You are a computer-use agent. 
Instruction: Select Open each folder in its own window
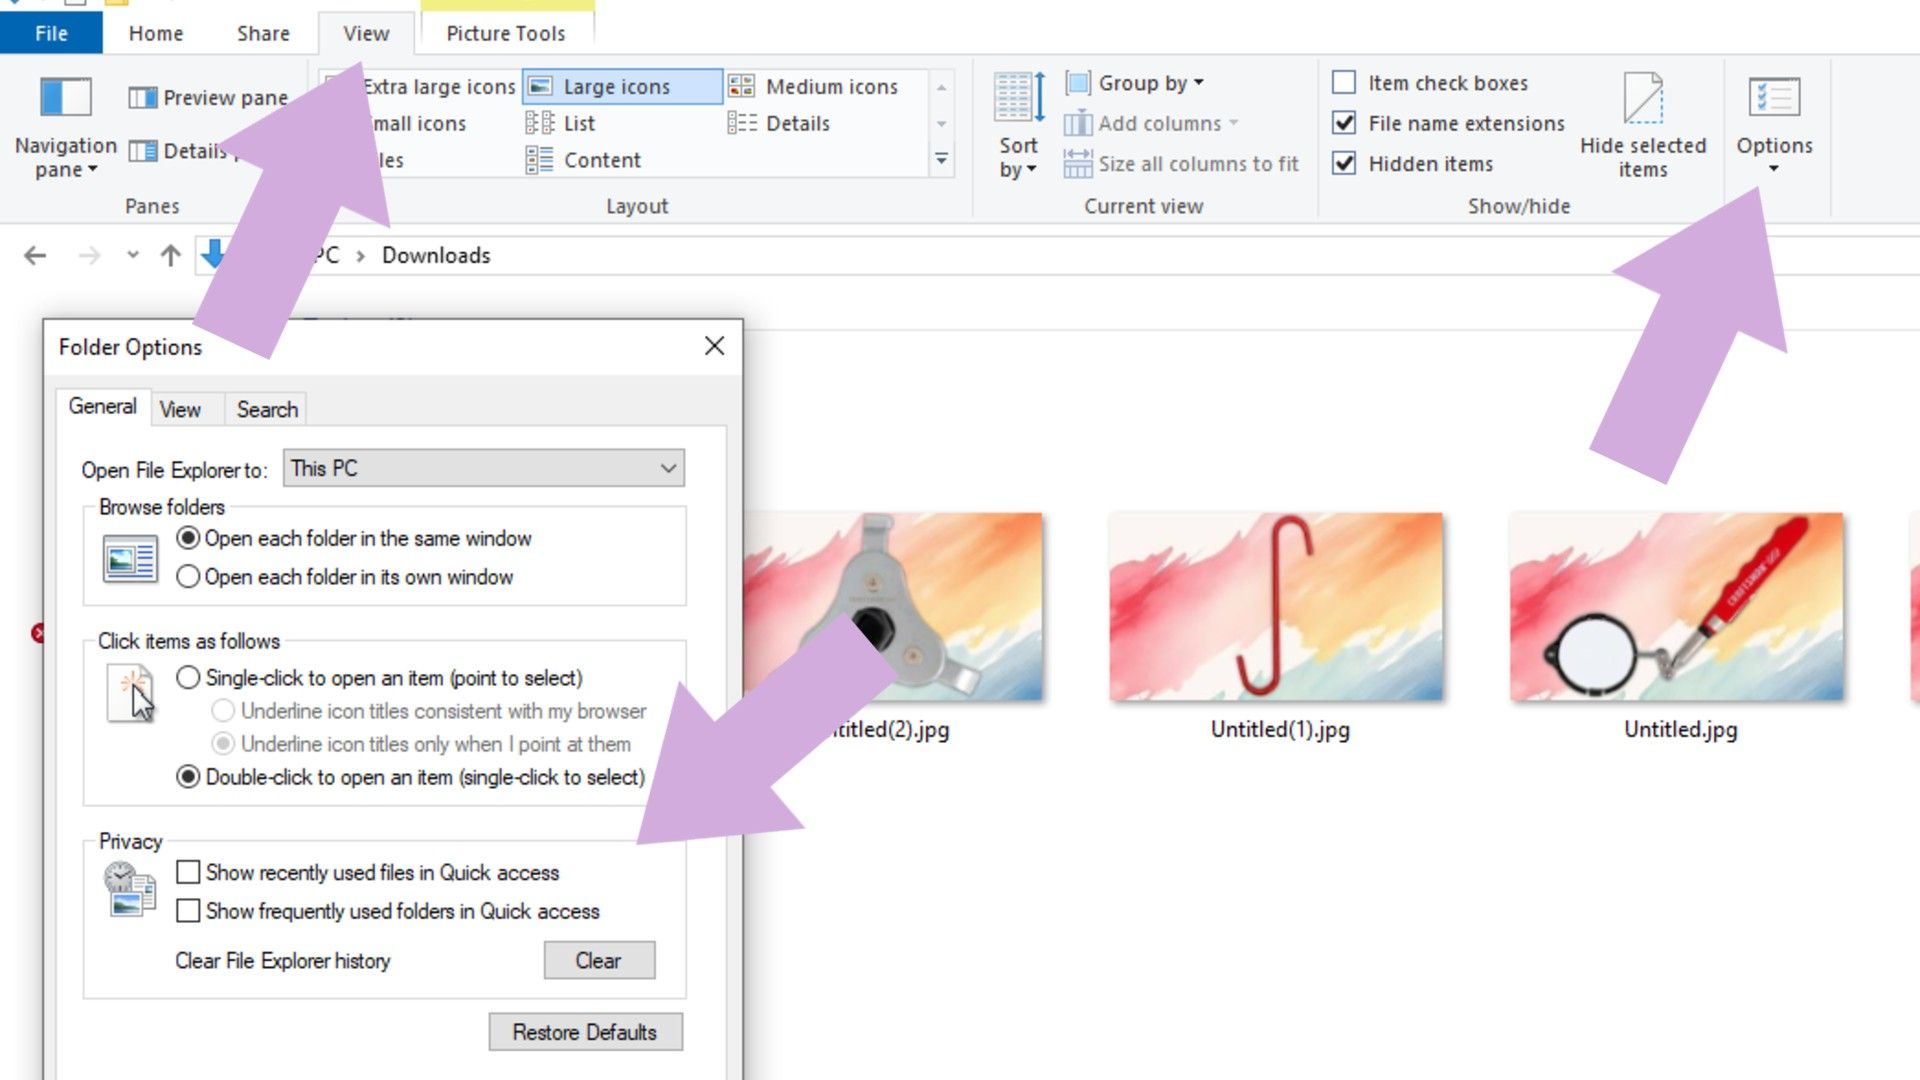[x=188, y=577]
